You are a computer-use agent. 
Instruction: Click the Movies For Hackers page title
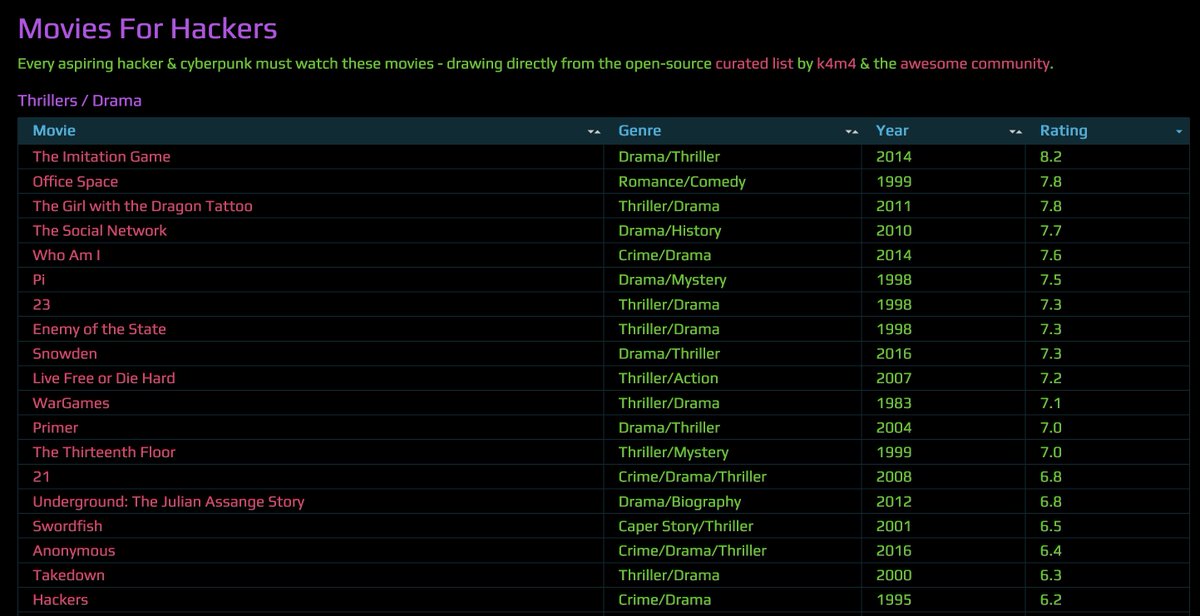(x=147, y=29)
